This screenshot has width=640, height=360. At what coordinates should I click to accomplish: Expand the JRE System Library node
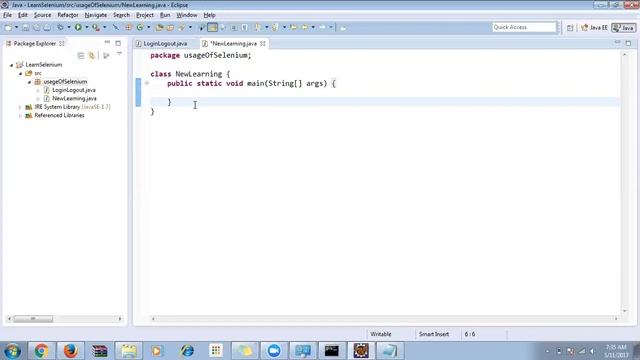tap(20, 107)
